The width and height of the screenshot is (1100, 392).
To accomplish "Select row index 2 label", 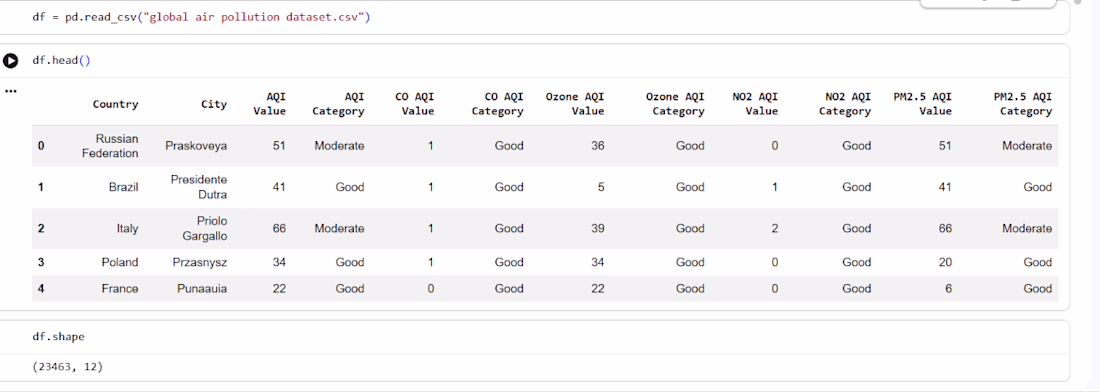I will [x=41, y=229].
